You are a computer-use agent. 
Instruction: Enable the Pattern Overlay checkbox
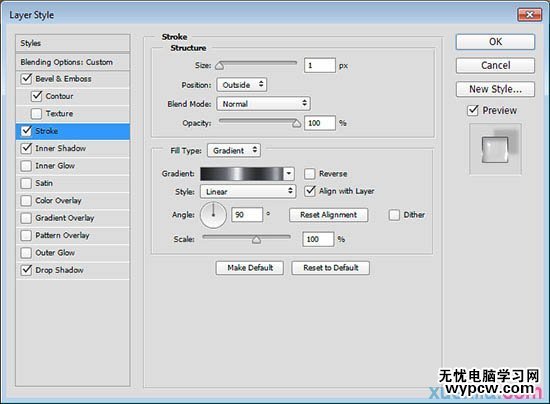[x=26, y=235]
